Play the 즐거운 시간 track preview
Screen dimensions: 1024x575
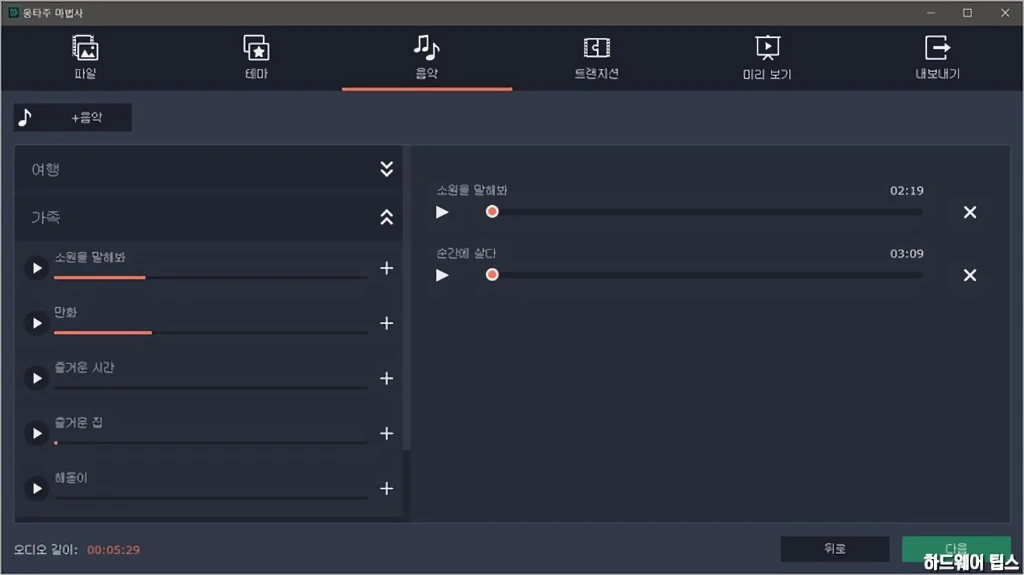pyautogui.click(x=37, y=378)
